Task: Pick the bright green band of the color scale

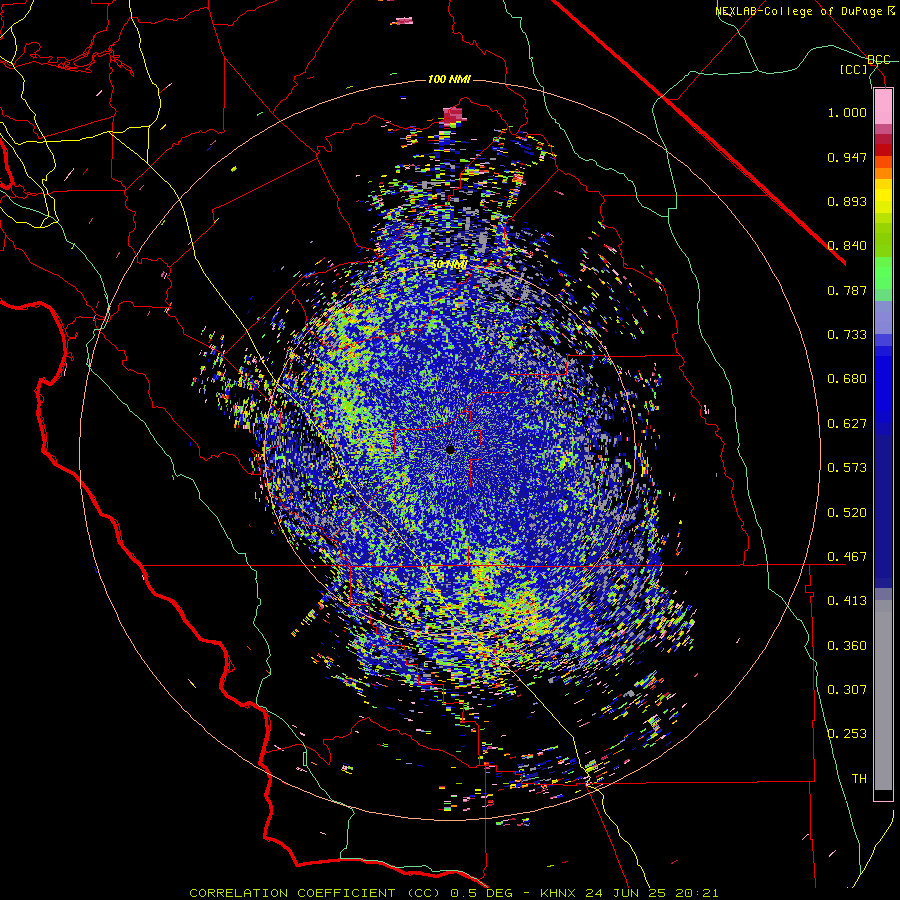Action: click(x=883, y=273)
